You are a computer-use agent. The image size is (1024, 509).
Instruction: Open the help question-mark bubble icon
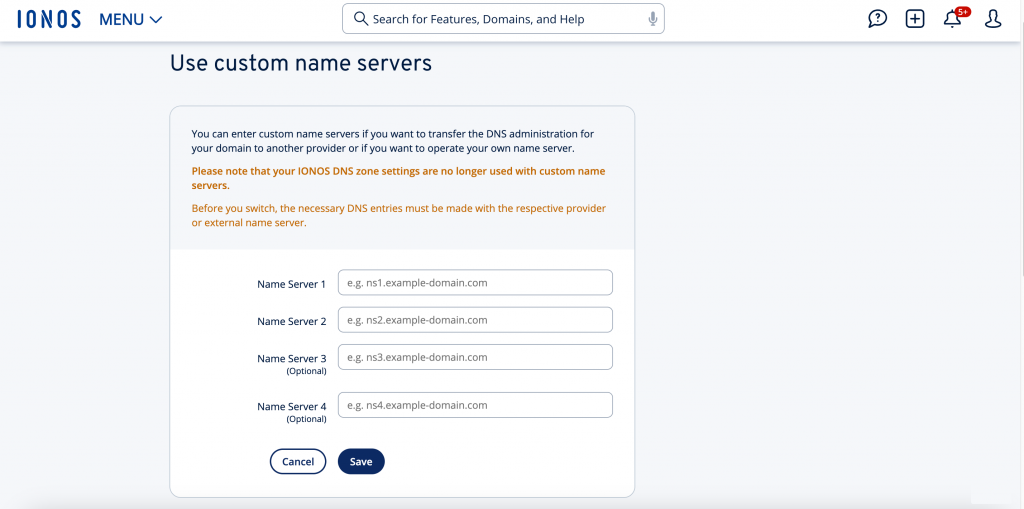877,19
